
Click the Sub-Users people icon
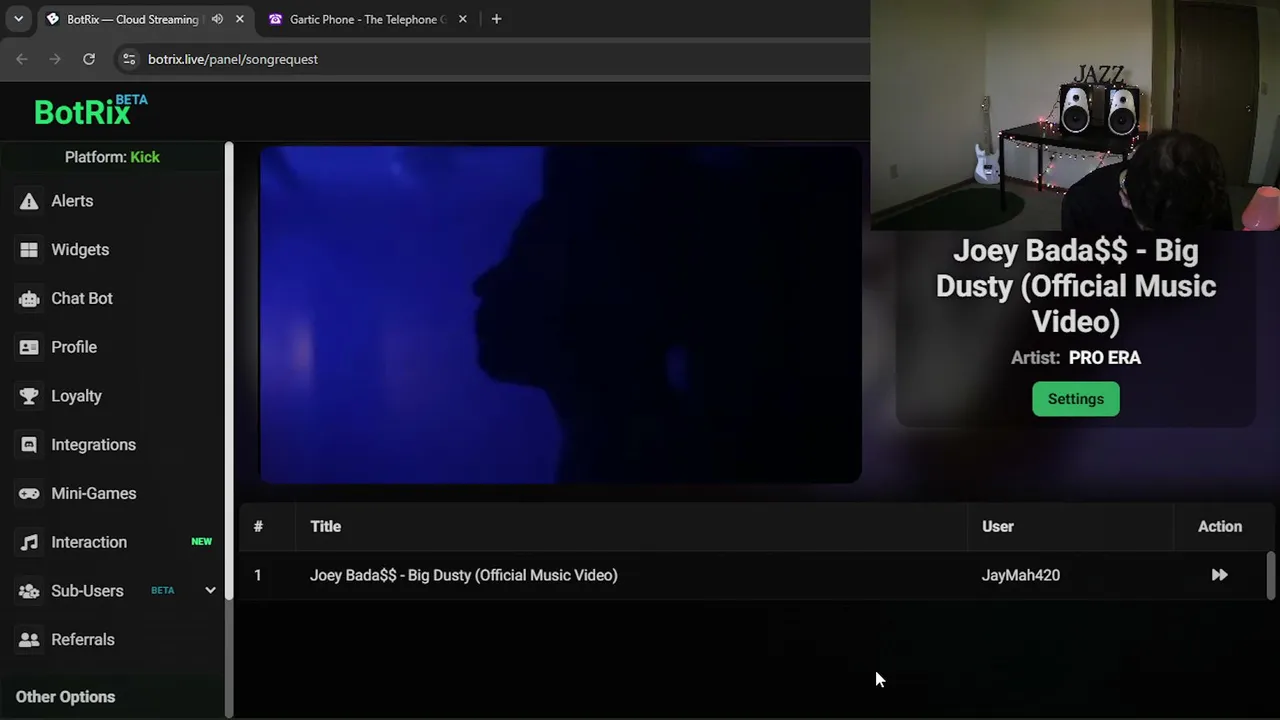[x=29, y=591]
